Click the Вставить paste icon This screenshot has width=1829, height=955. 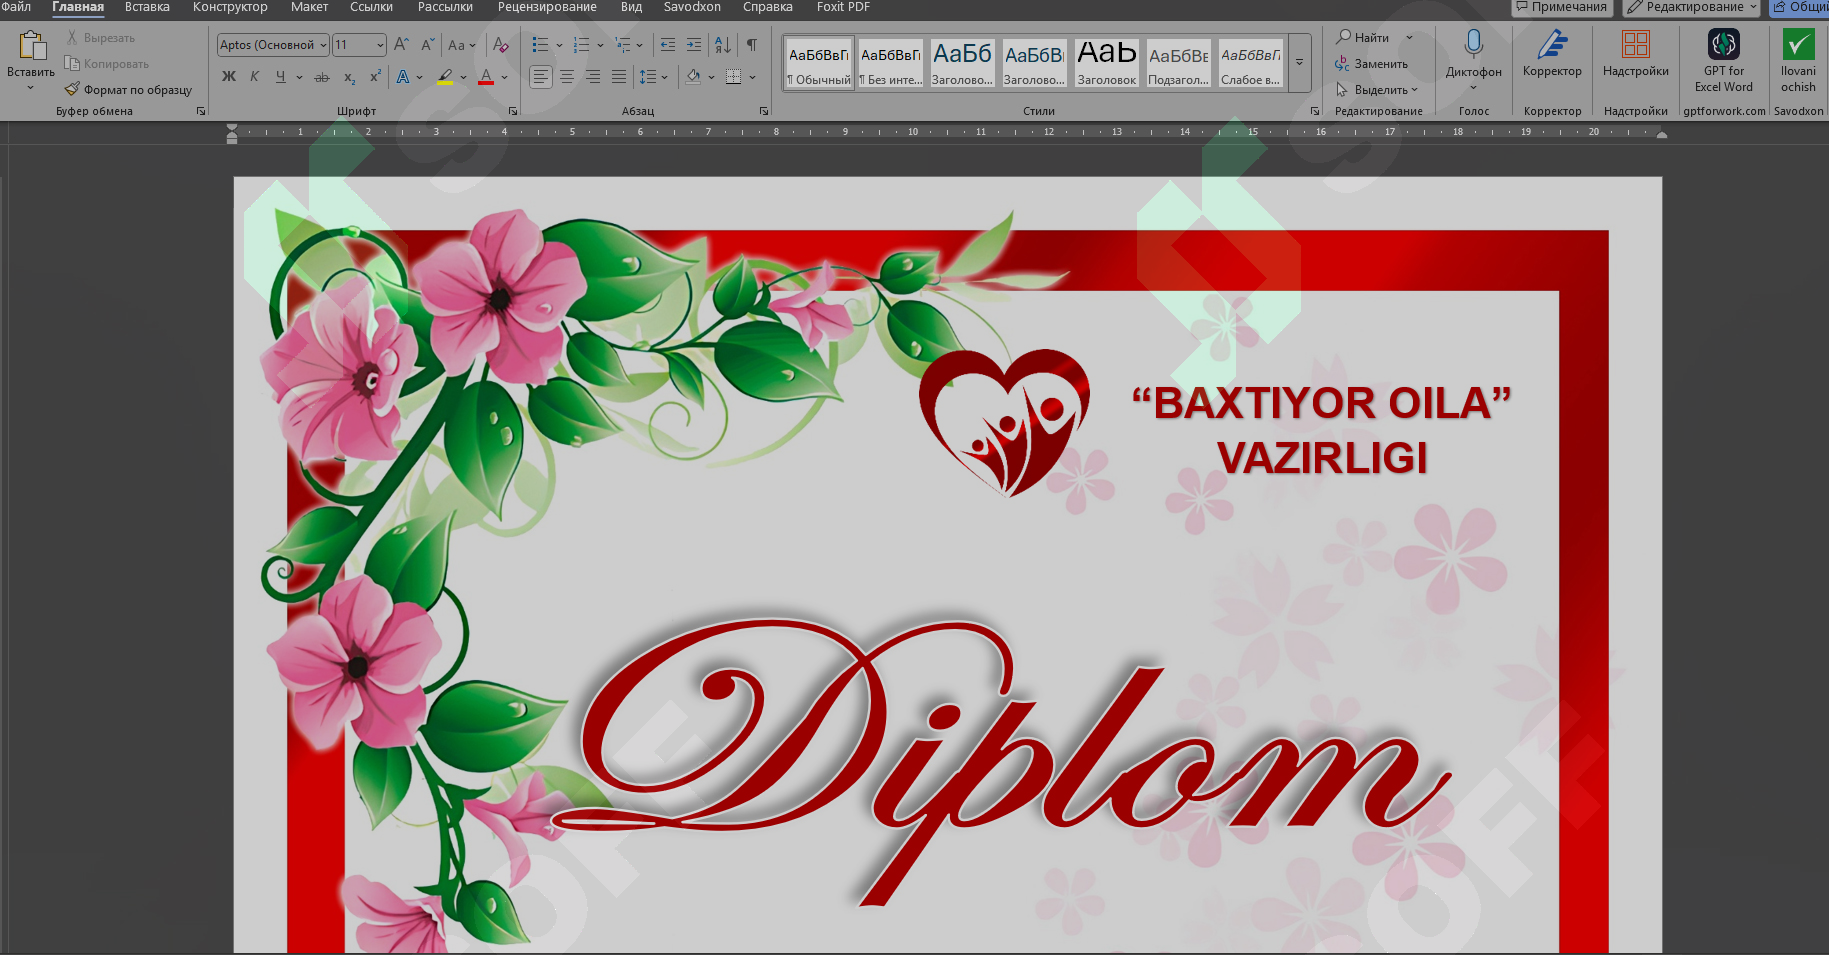coord(32,46)
